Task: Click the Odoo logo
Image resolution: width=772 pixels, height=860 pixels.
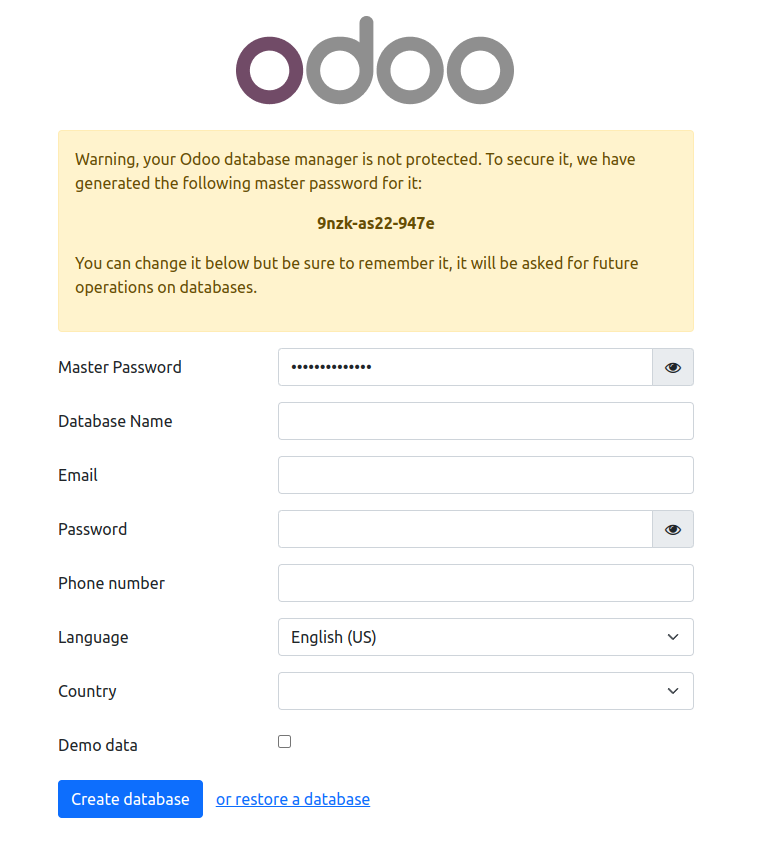Action: [x=375, y=60]
